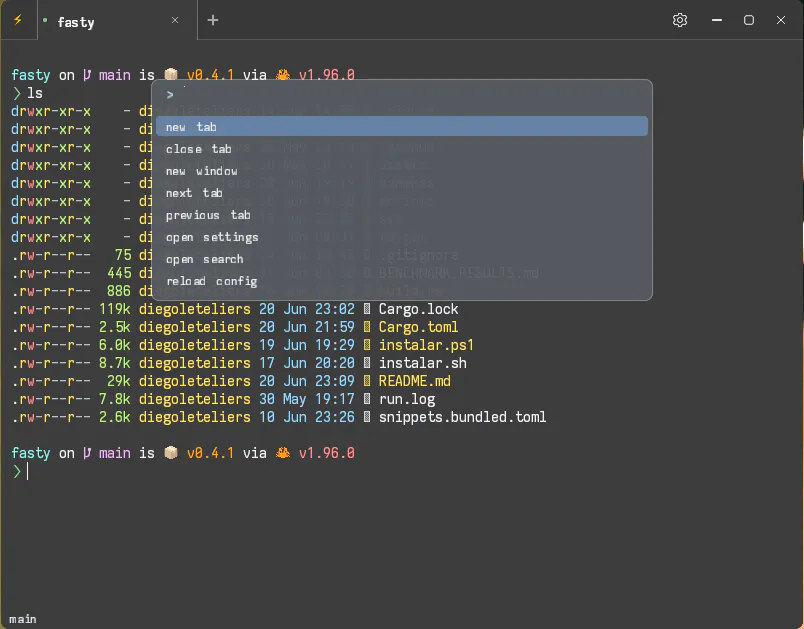Click the Cargo.toml file name
This screenshot has height=629, width=804.
pos(418,327)
